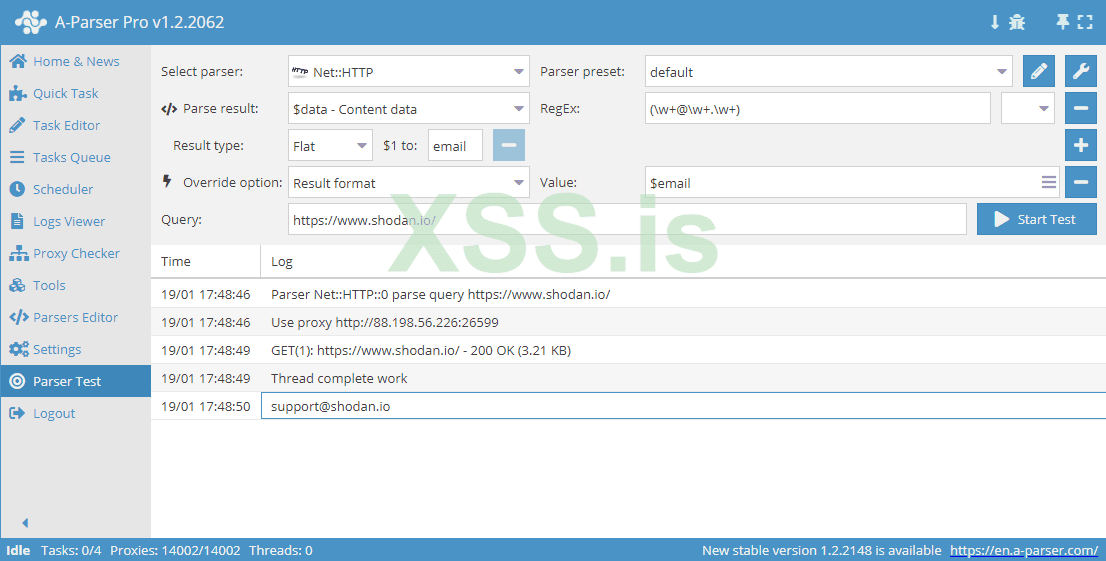Click the Logs Viewer document icon

coord(18,221)
